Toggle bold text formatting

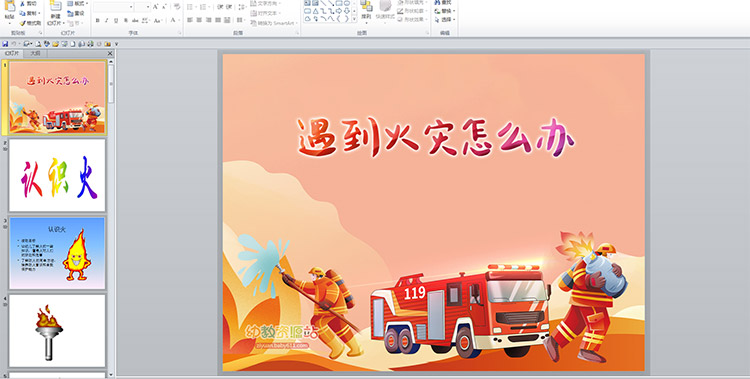(x=98, y=21)
